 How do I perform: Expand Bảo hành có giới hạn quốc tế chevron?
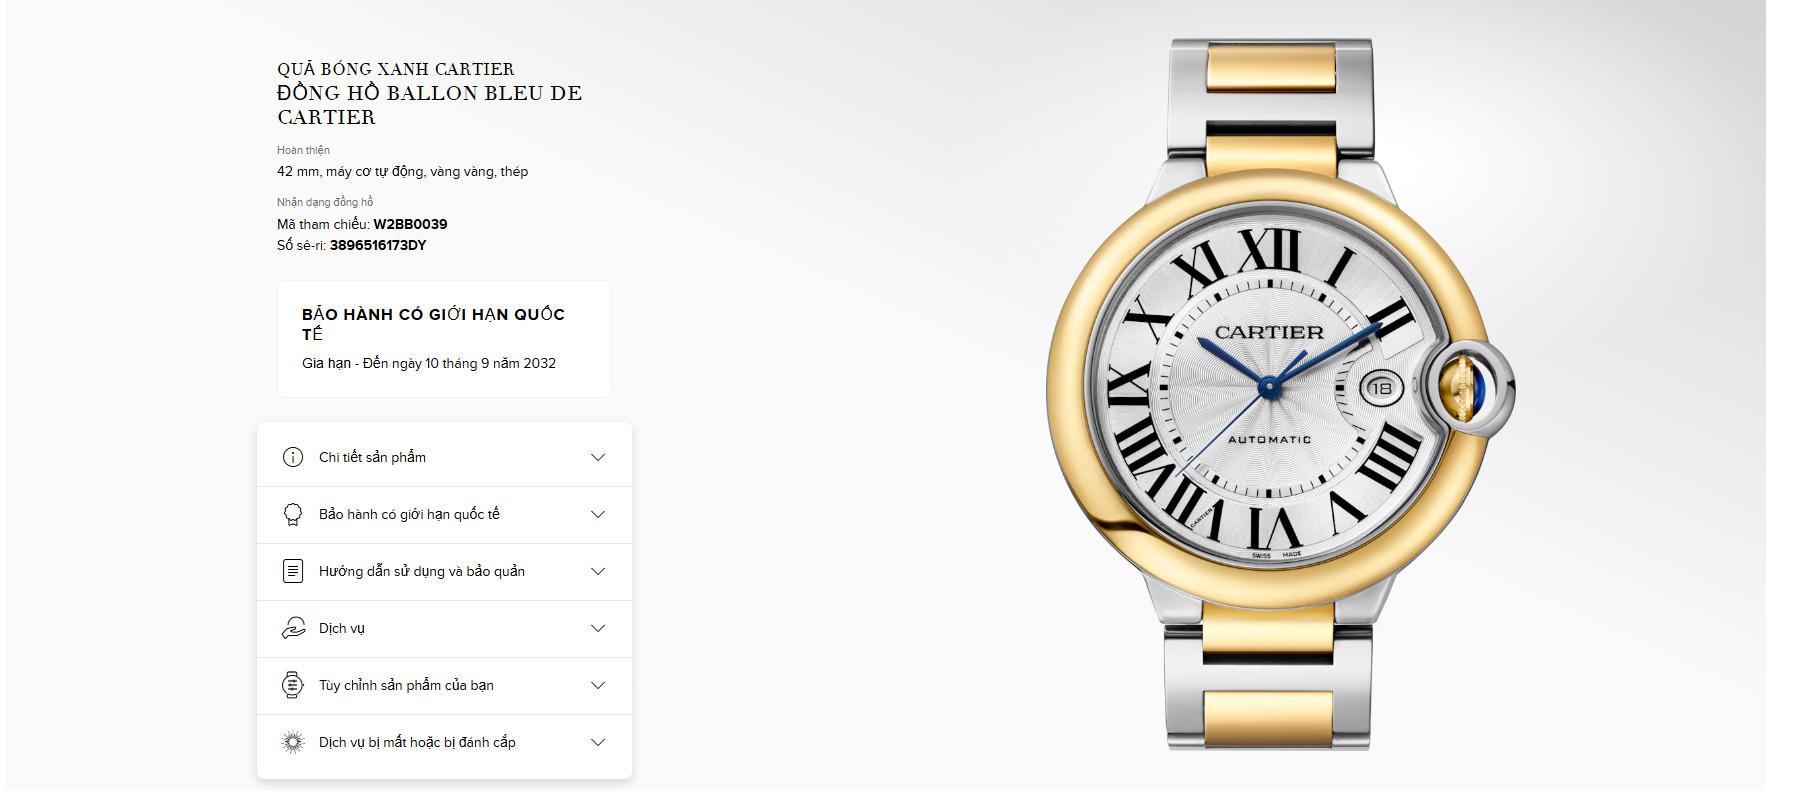(598, 514)
